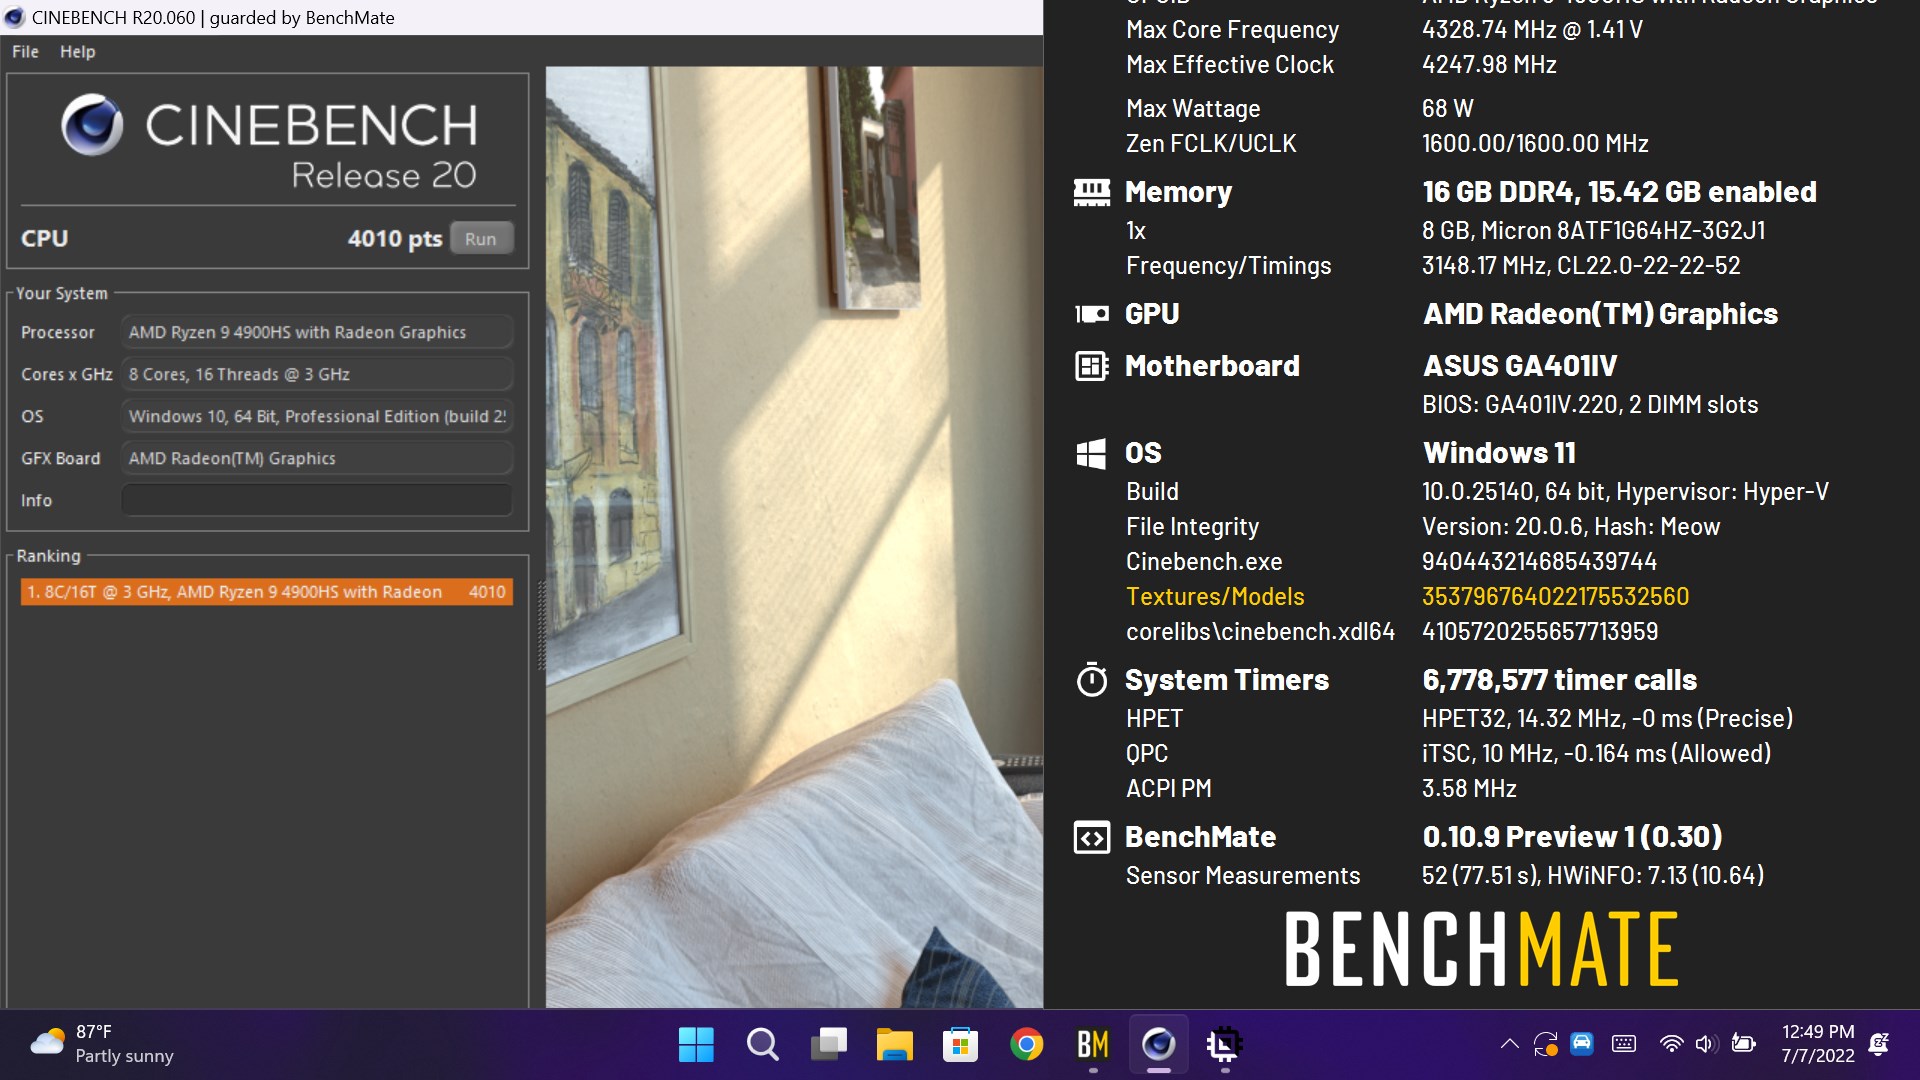This screenshot has width=1920, height=1080.
Task: Open the volume control in tray
Action: pyautogui.click(x=1706, y=1044)
